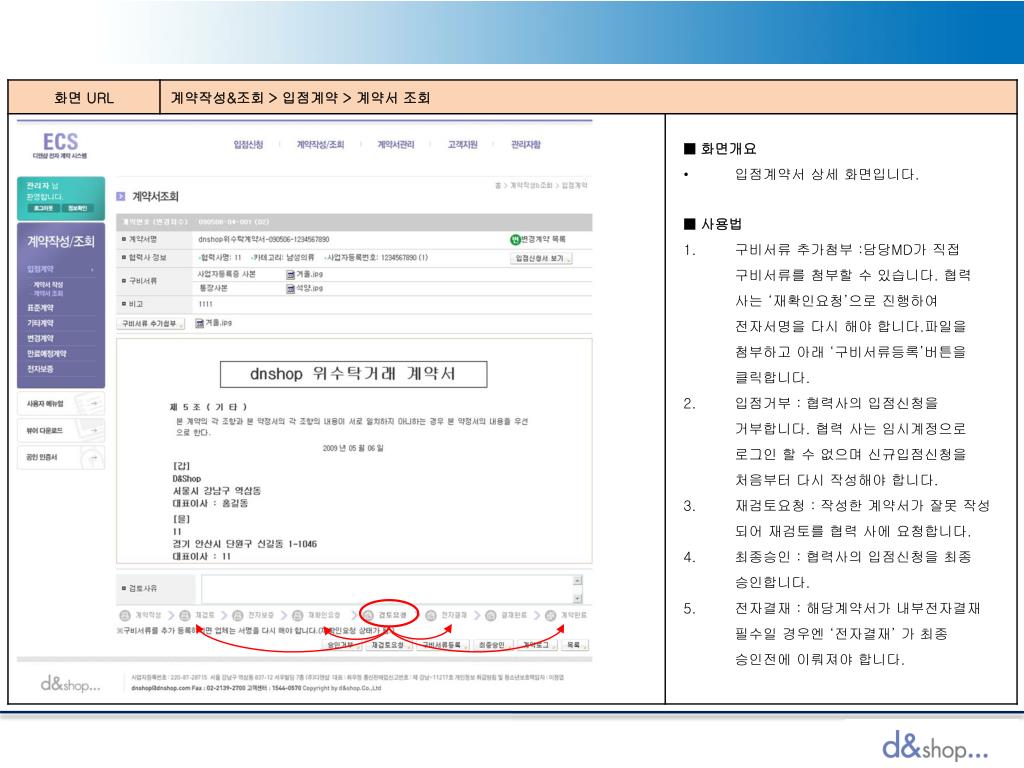
Task: Click the d&shop footer logo on the web page
Action: (71, 684)
